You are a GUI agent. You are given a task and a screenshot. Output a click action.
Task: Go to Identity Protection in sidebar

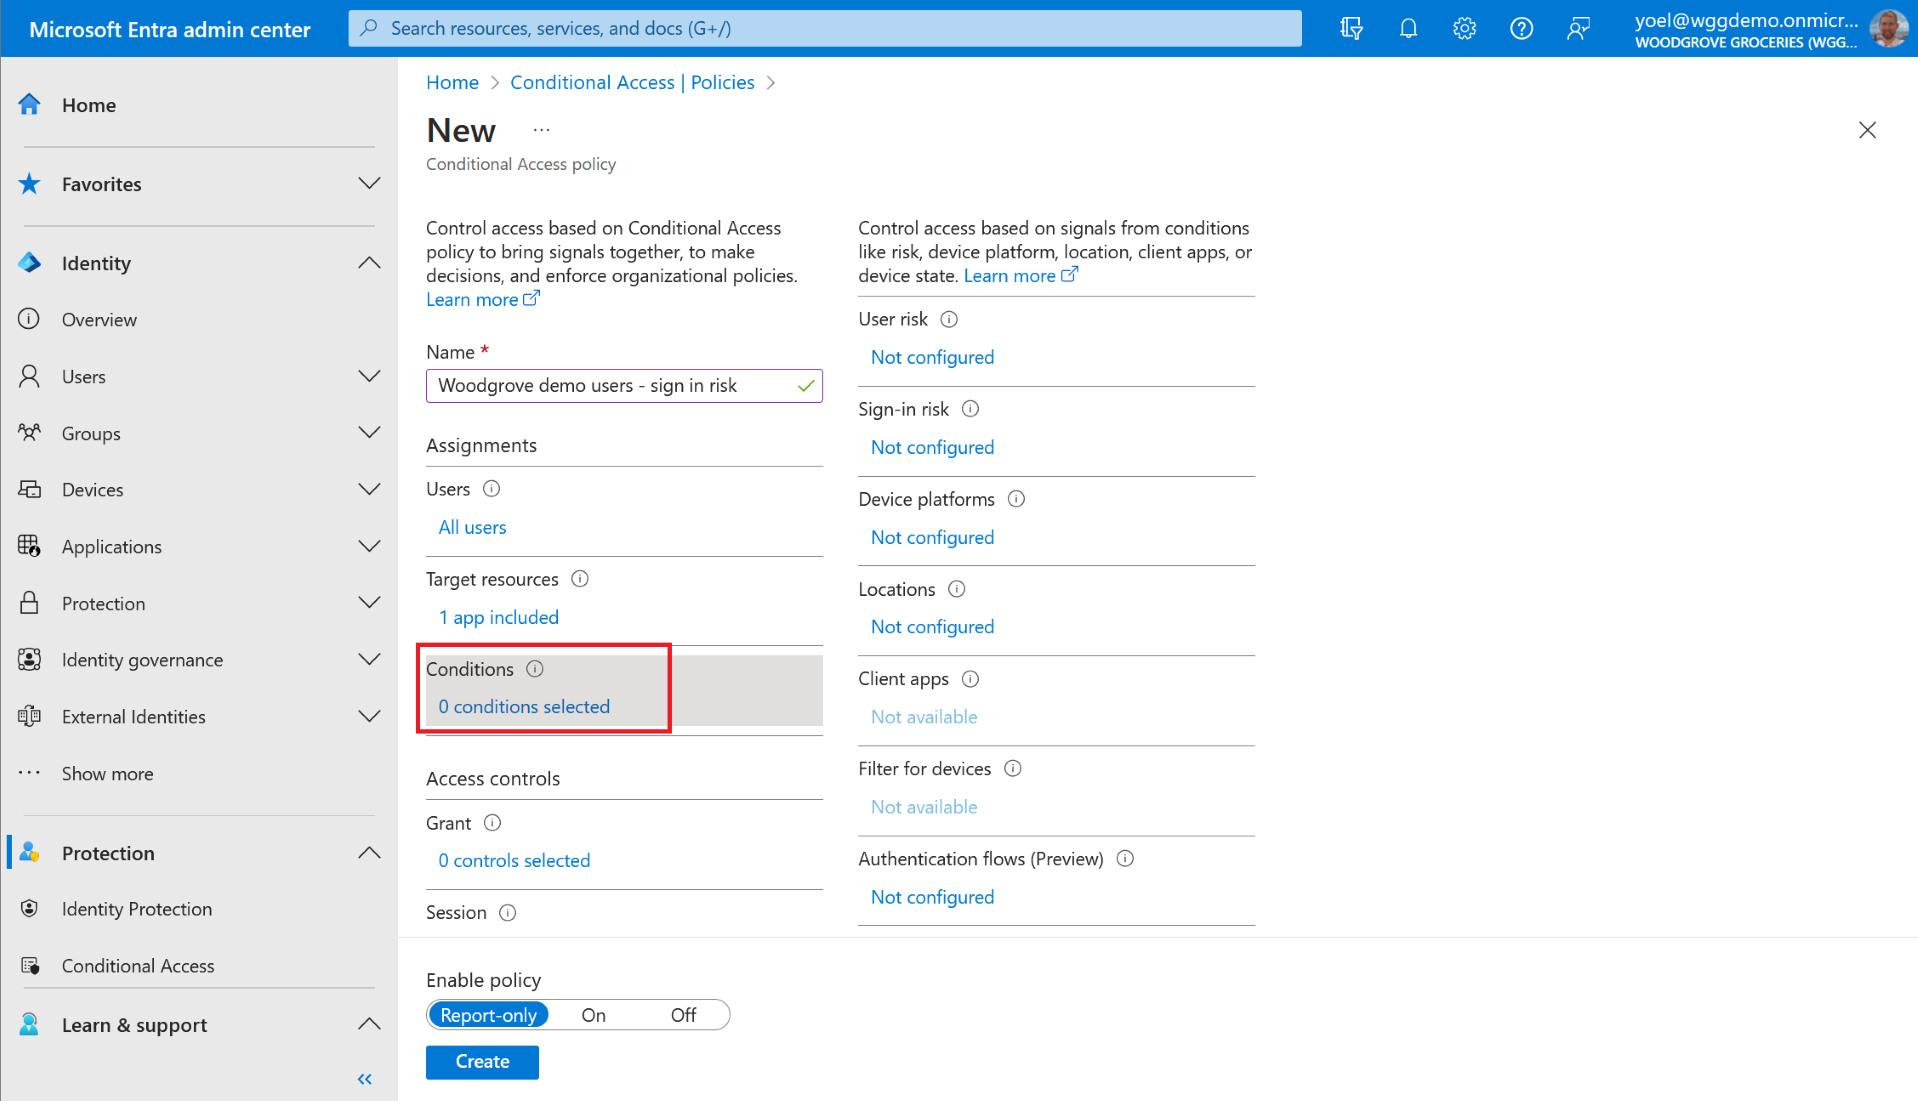pos(137,909)
